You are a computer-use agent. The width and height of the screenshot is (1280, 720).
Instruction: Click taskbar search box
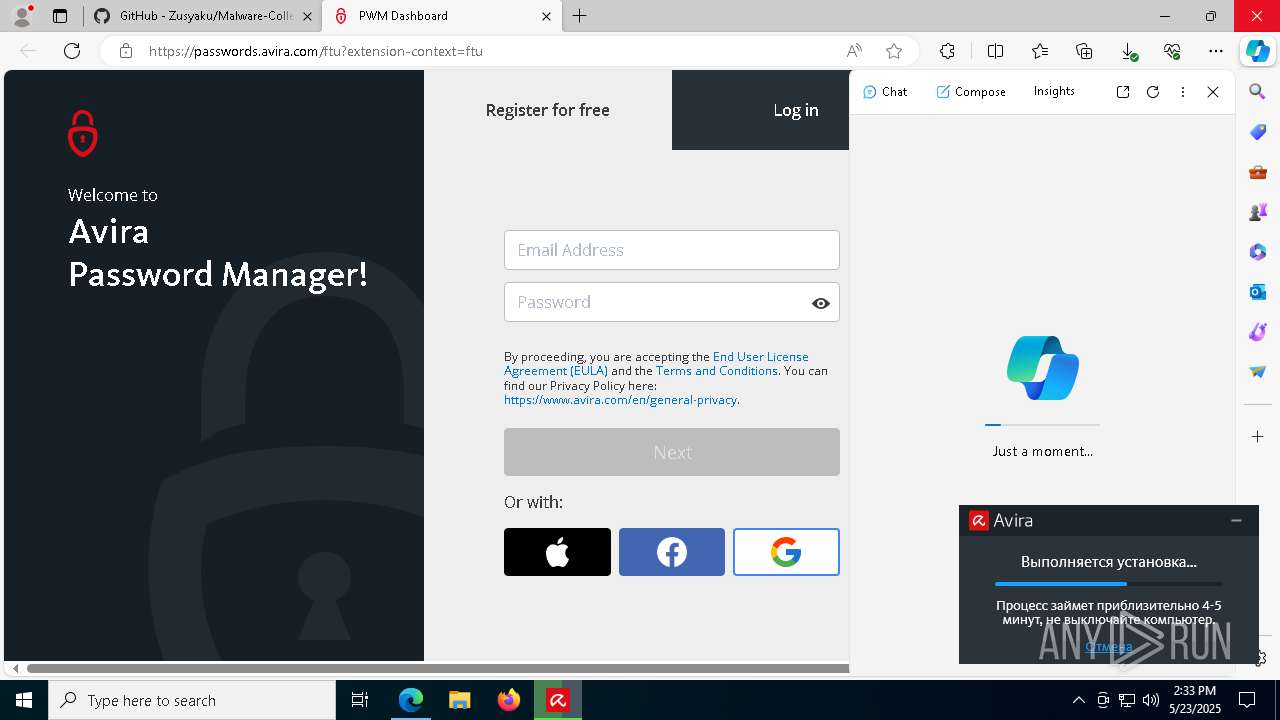[192, 700]
